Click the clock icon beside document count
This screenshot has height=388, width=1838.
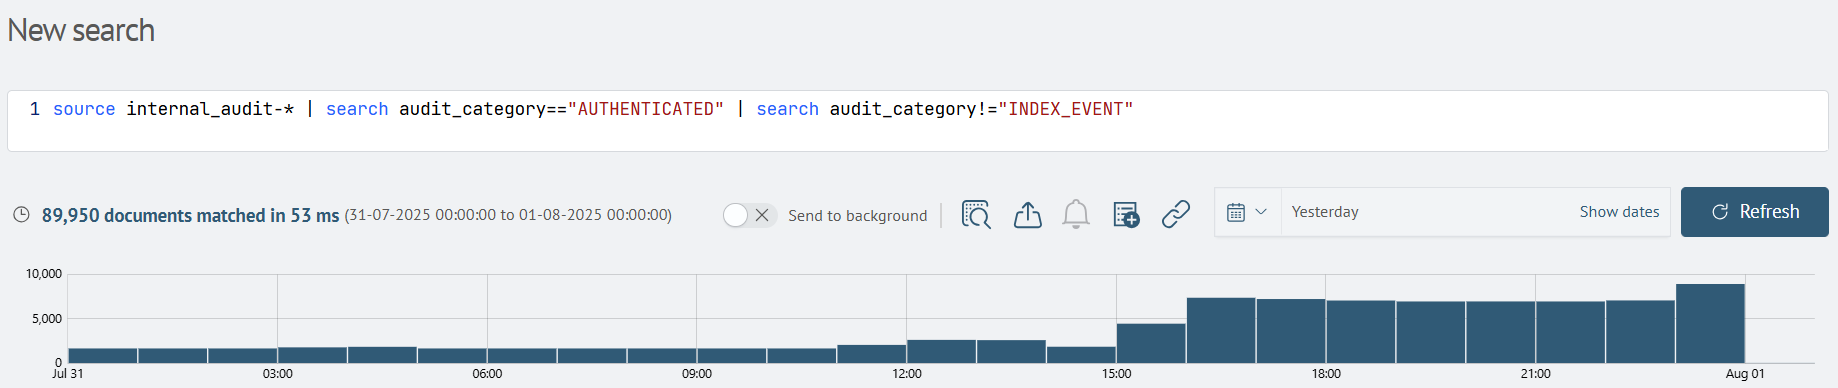click(21, 215)
